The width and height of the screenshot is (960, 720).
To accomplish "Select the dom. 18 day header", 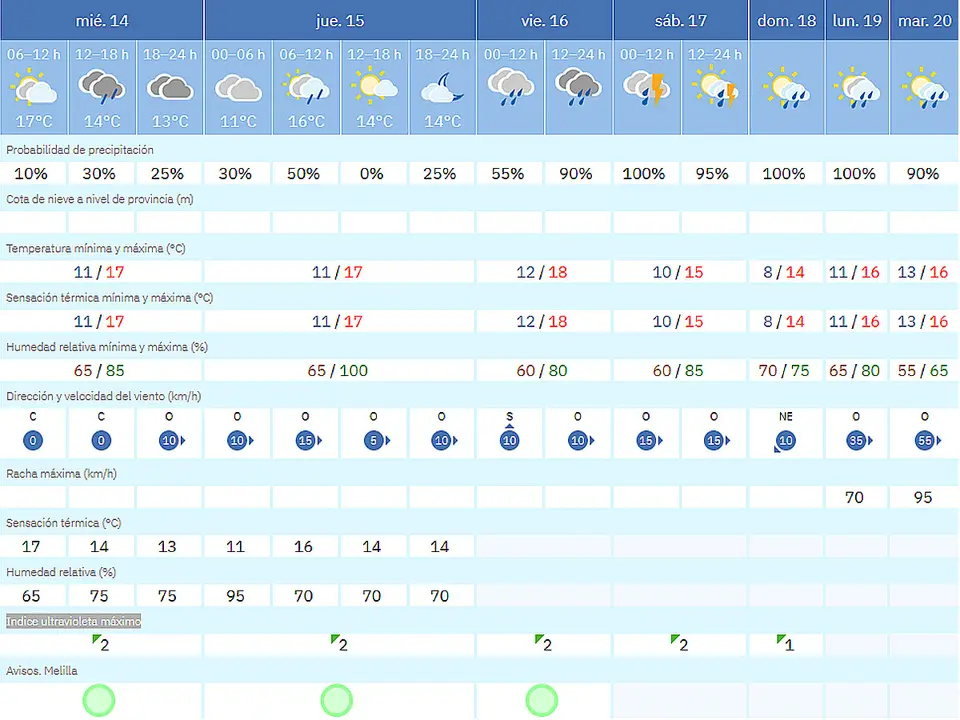I will click(x=787, y=20).
